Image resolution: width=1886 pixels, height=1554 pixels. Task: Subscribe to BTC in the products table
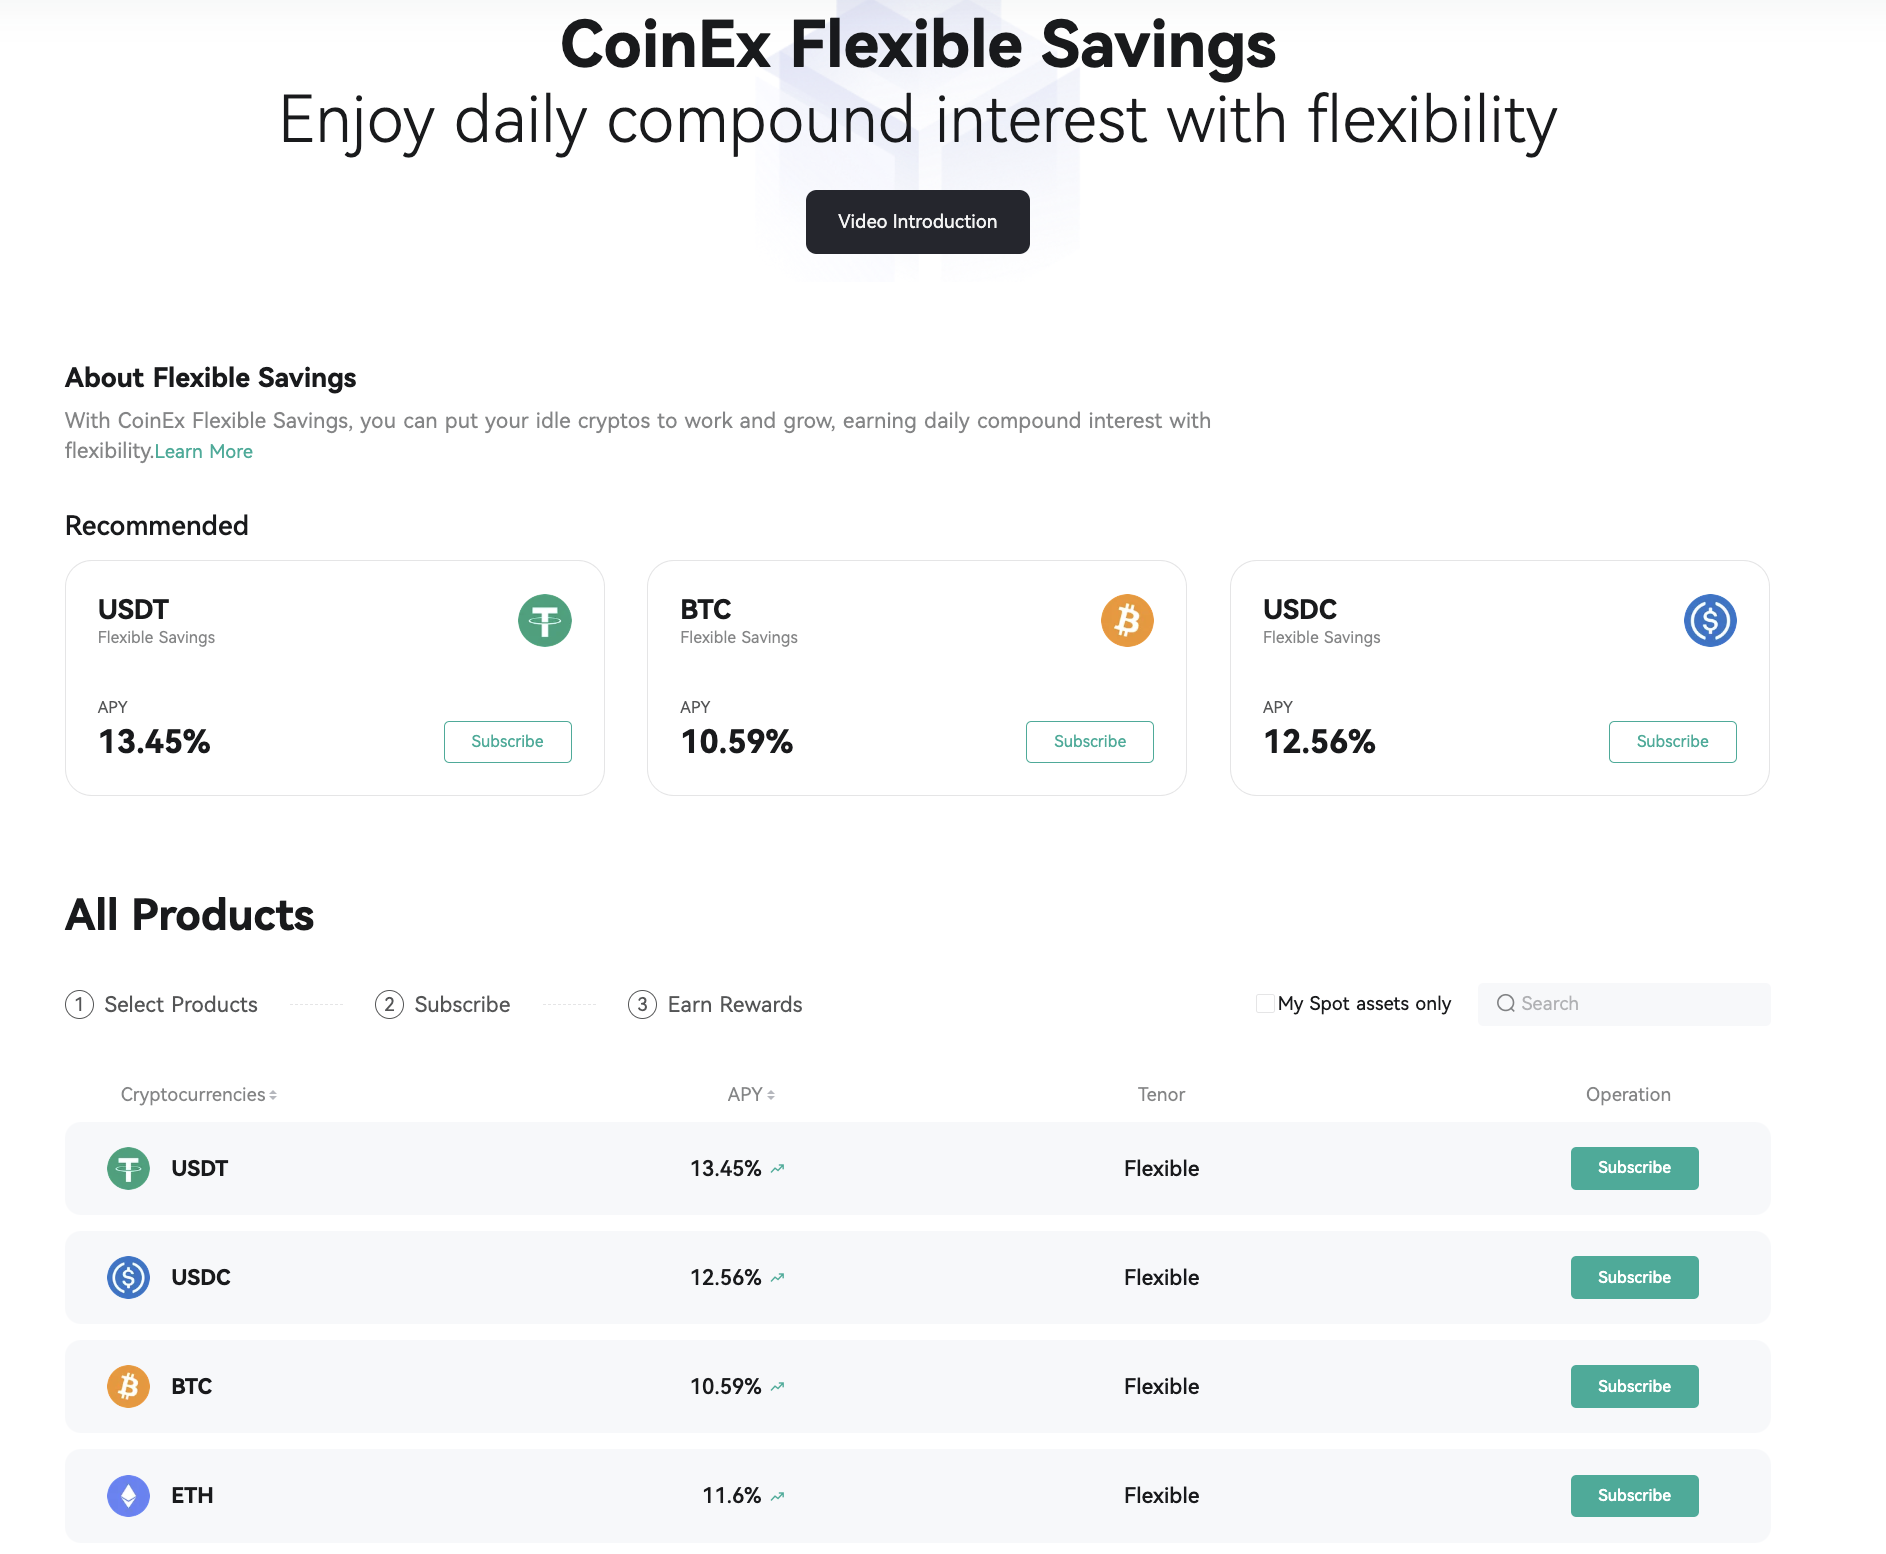(x=1635, y=1387)
